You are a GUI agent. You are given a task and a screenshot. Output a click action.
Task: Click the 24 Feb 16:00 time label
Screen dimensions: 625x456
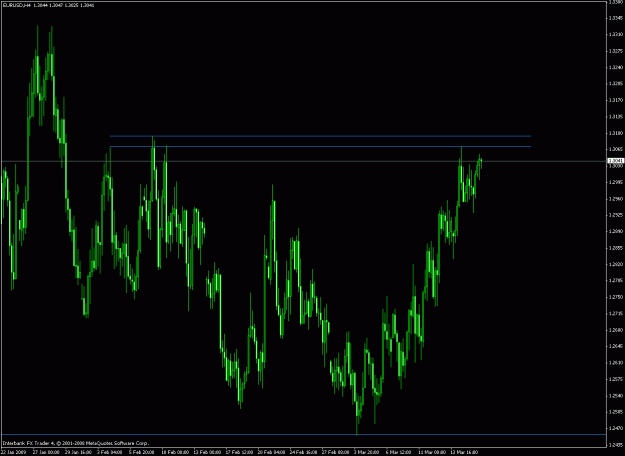click(303, 452)
